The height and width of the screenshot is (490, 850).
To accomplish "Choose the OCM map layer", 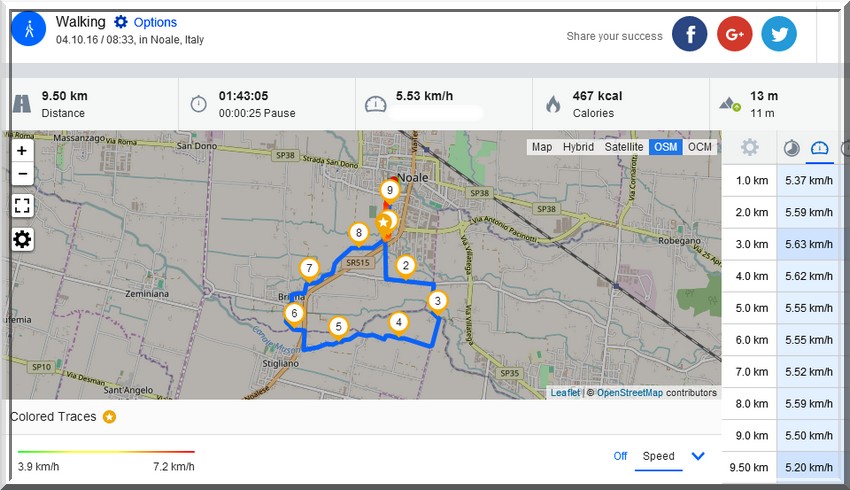I will (x=700, y=147).
